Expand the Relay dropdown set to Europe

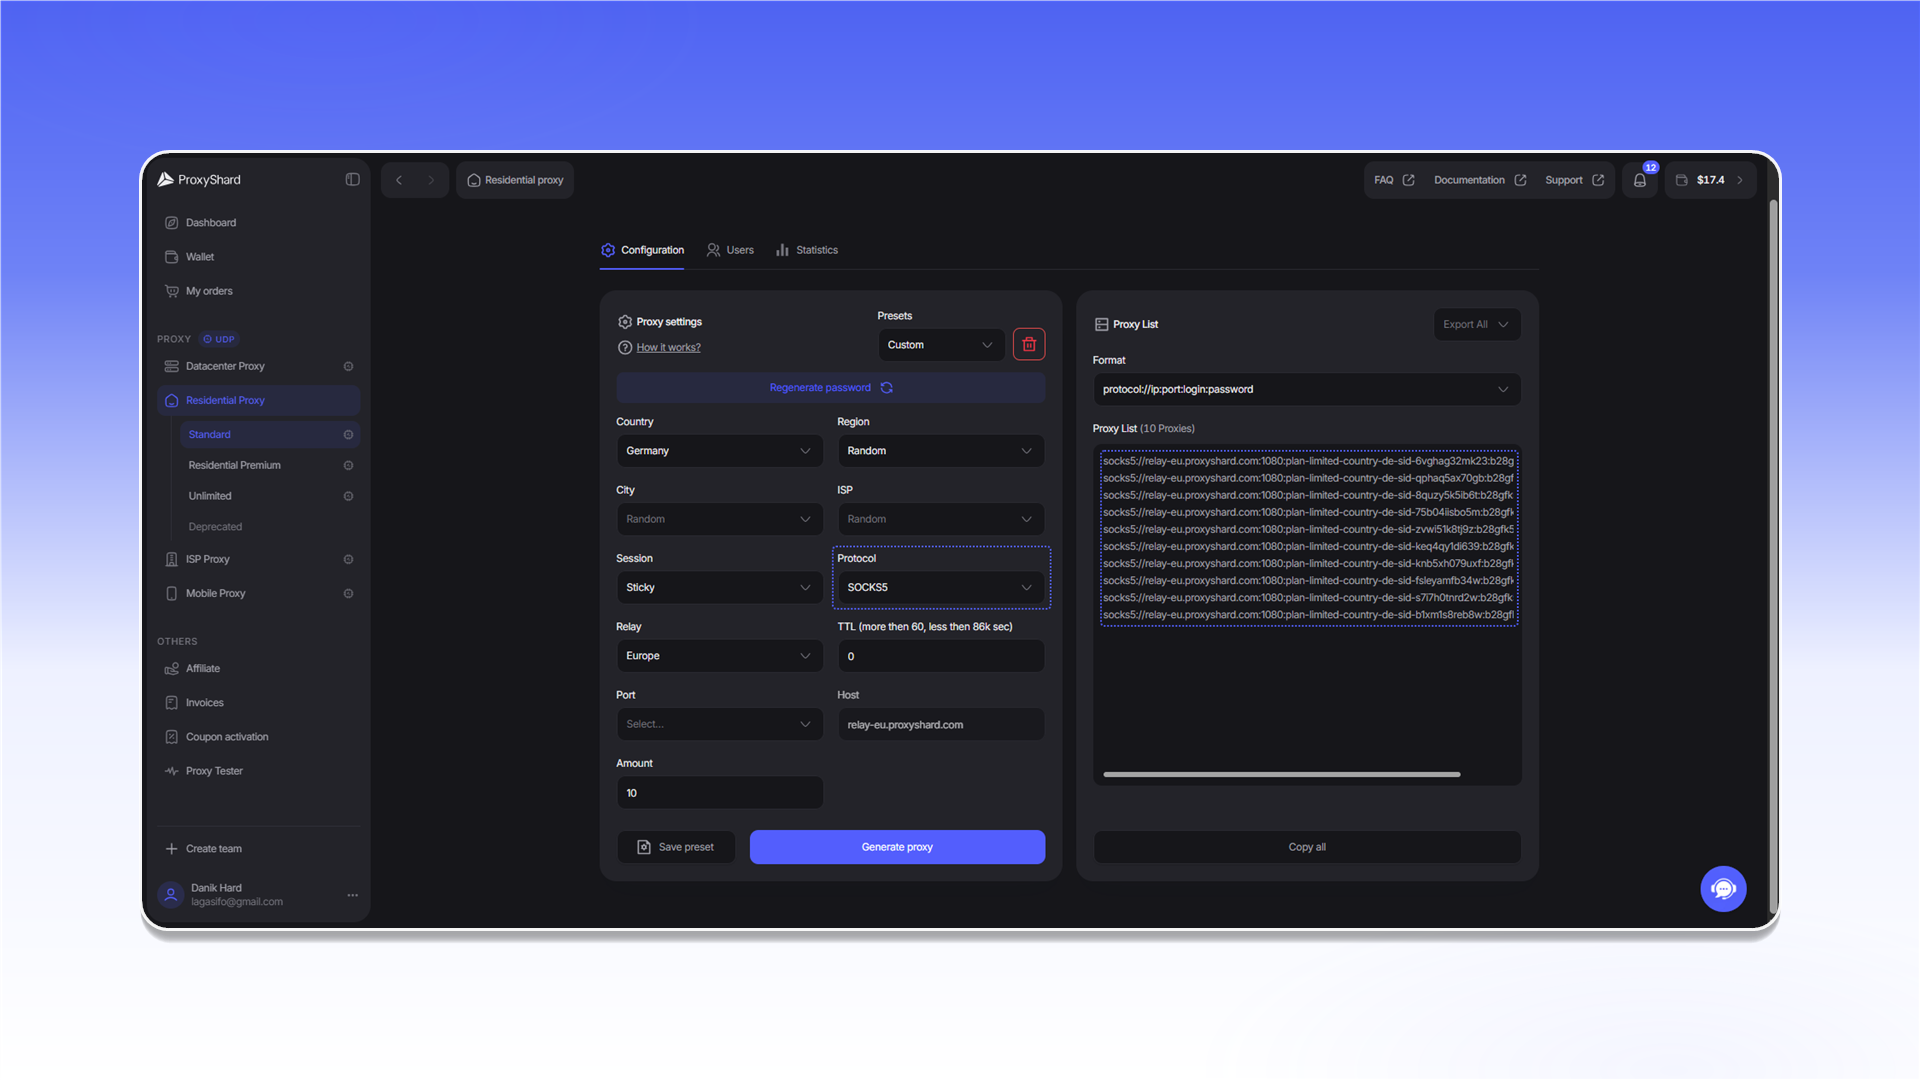(x=719, y=656)
